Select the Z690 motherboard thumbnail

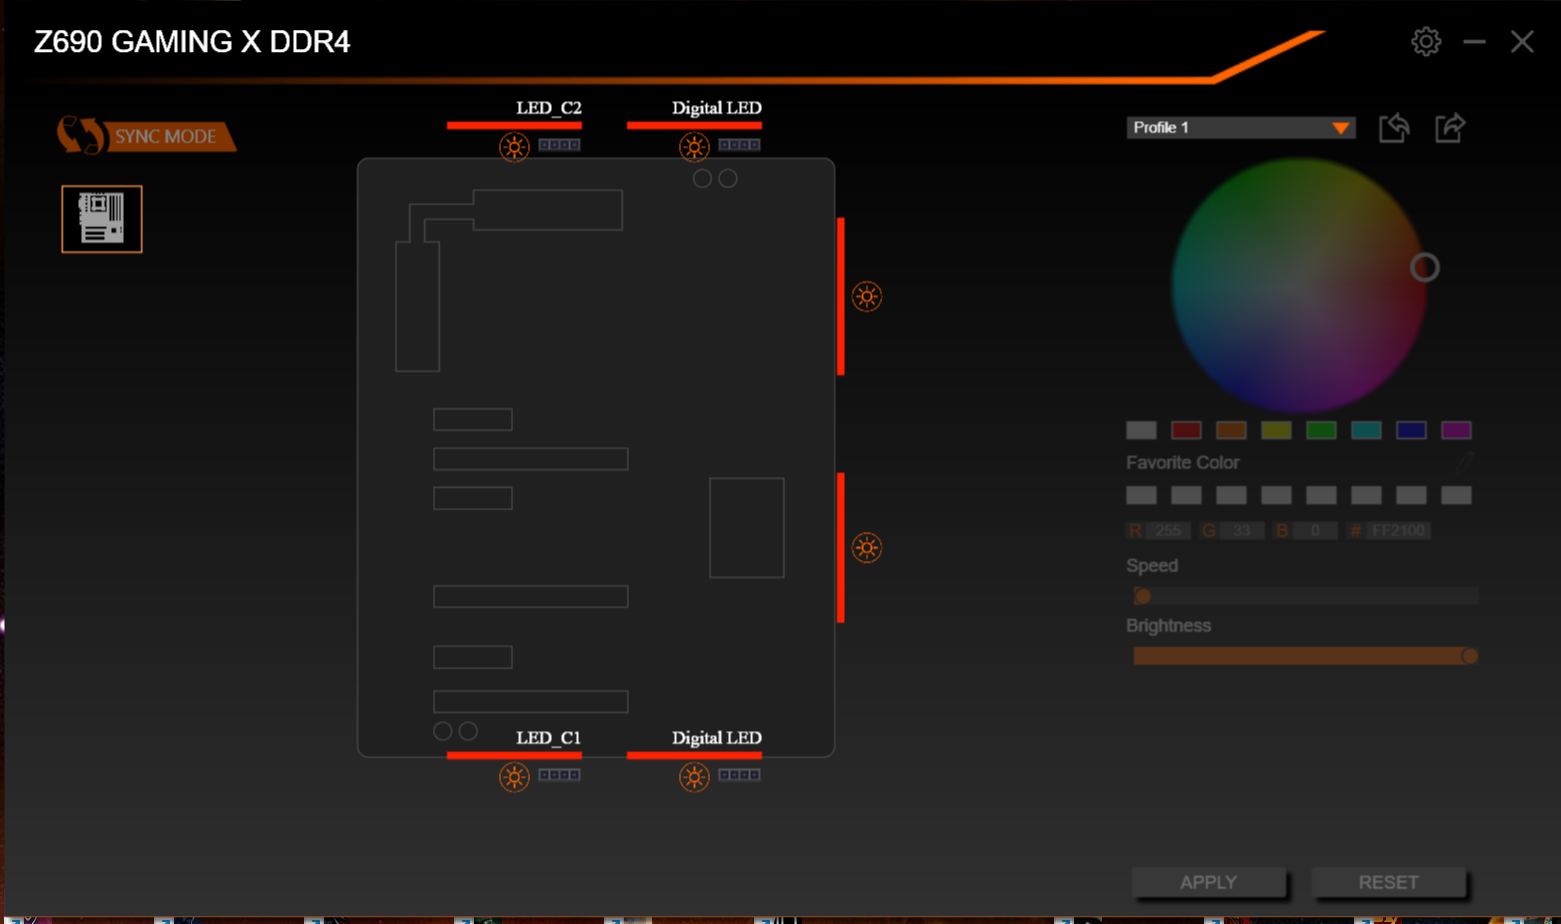click(x=102, y=219)
